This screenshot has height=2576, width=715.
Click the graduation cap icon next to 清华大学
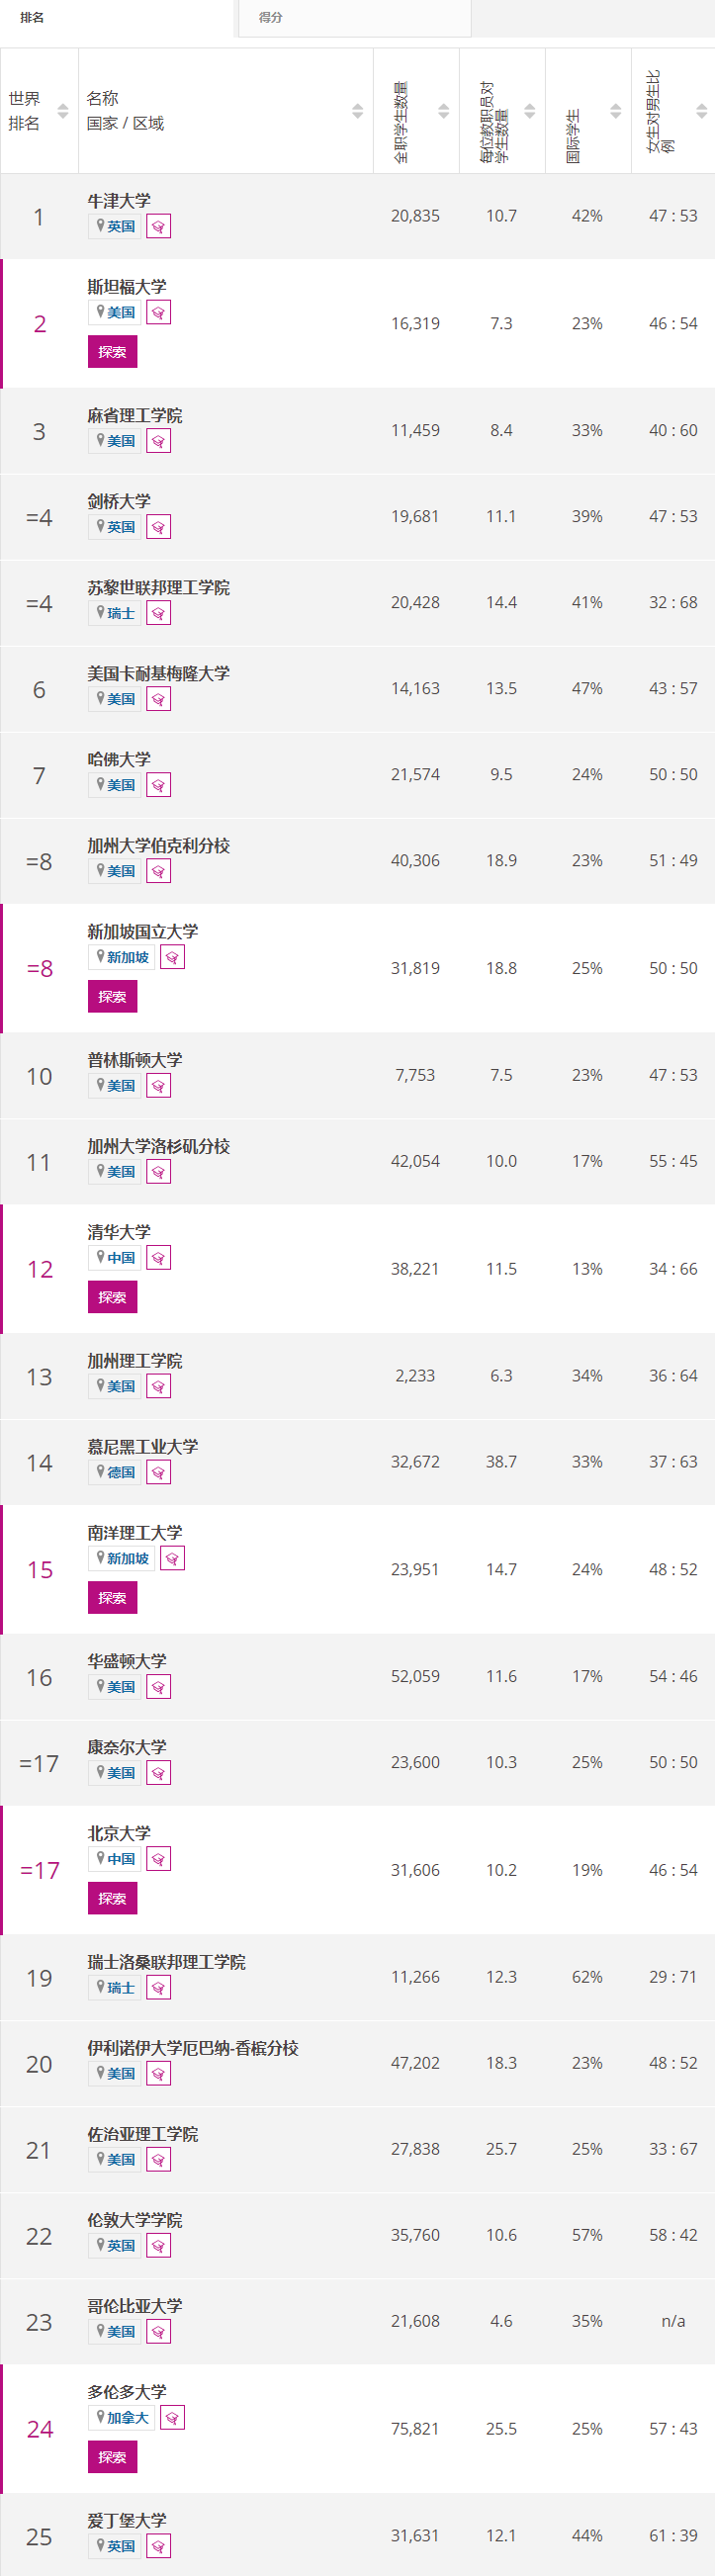tap(158, 1258)
